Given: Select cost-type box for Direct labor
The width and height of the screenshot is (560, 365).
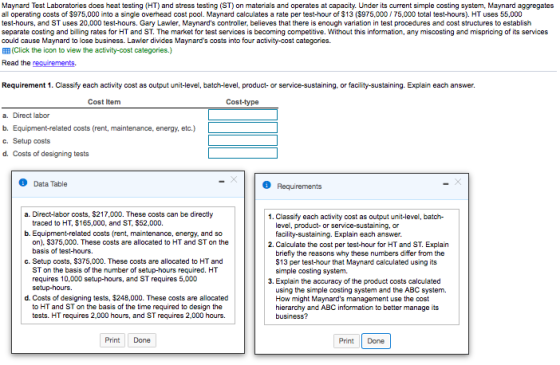Looking at the screenshot, I should tap(243, 115).
